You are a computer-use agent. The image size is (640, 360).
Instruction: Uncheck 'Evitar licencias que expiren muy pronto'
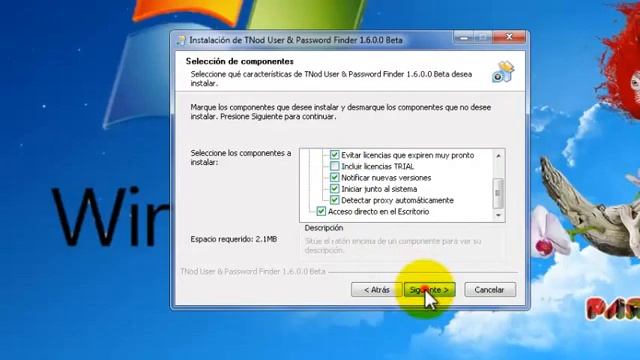click(x=334, y=155)
